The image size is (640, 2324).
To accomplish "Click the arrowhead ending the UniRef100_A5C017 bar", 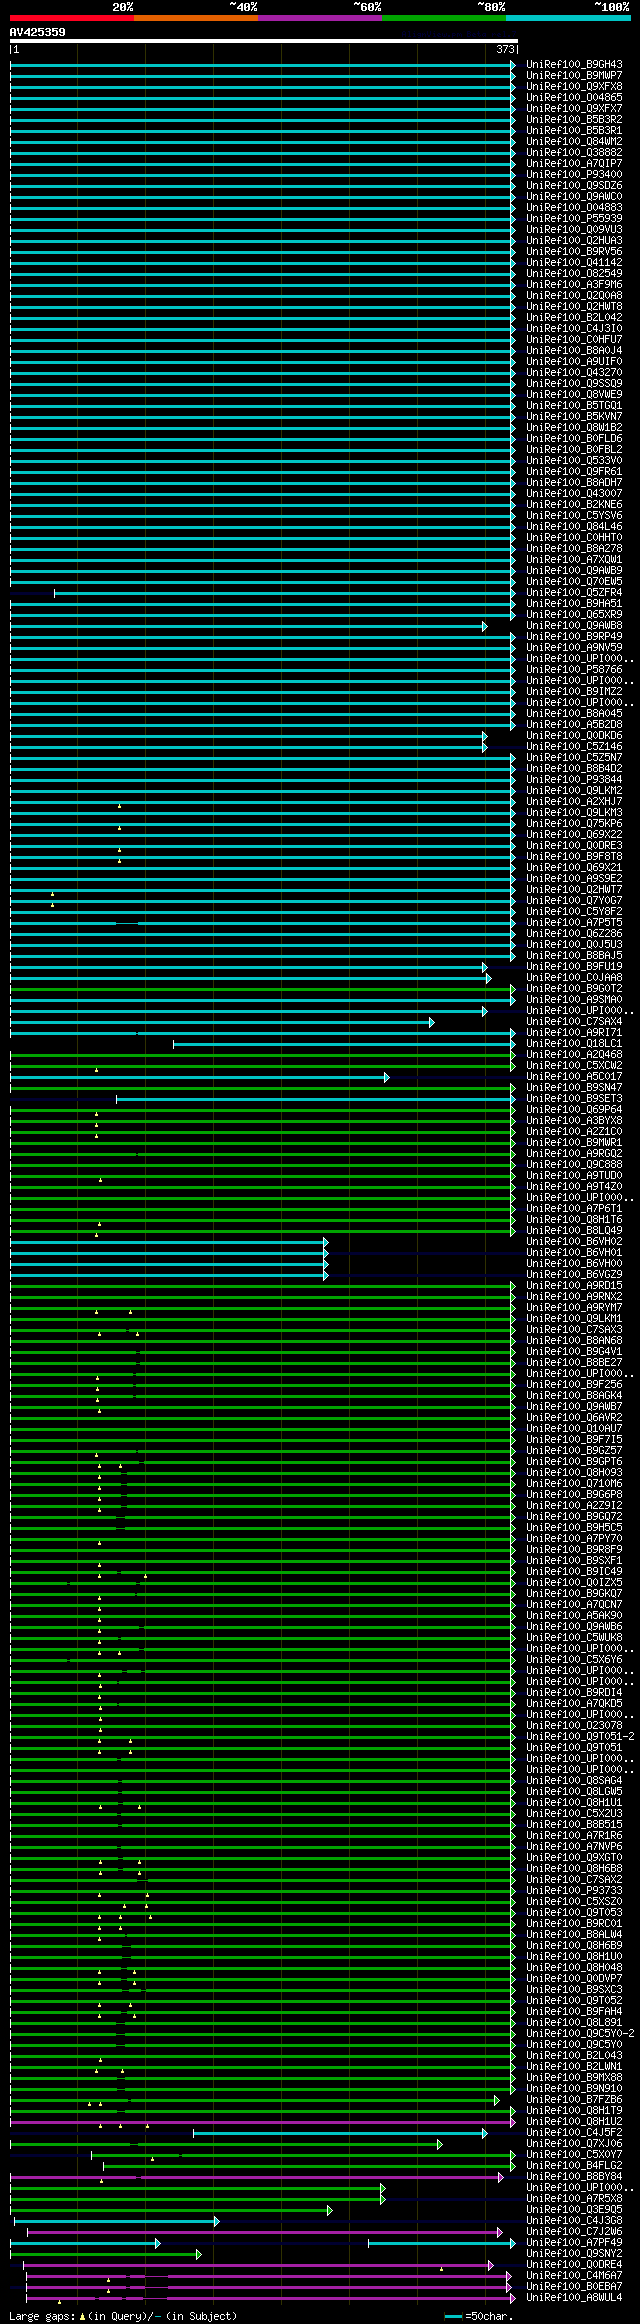I will tap(386, 1077).
